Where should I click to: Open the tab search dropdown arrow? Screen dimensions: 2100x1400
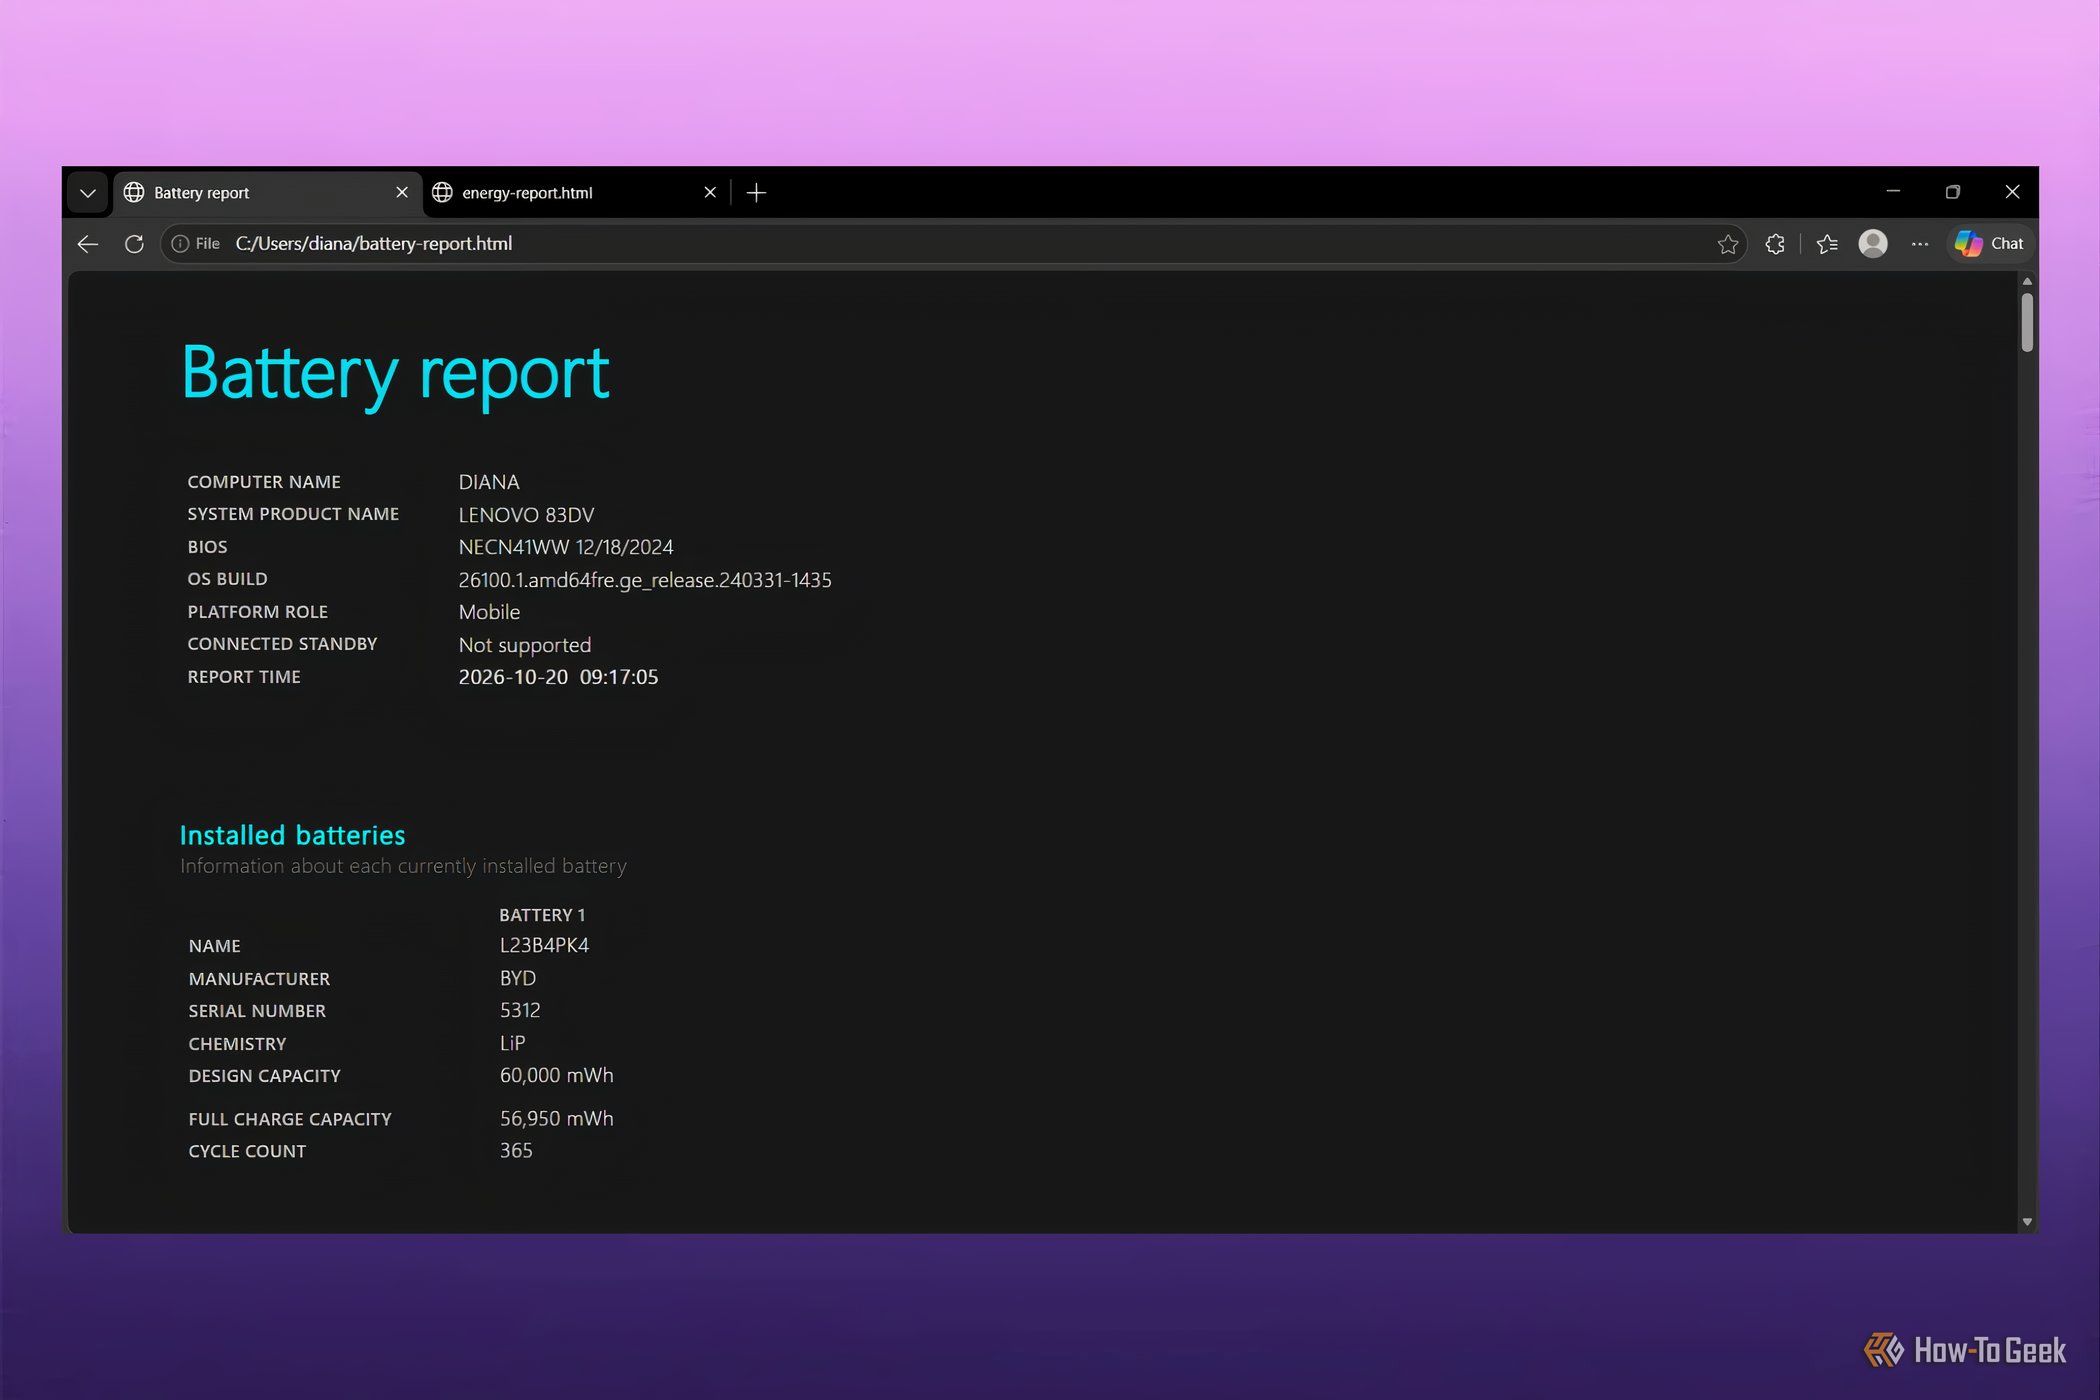(88, 193)
